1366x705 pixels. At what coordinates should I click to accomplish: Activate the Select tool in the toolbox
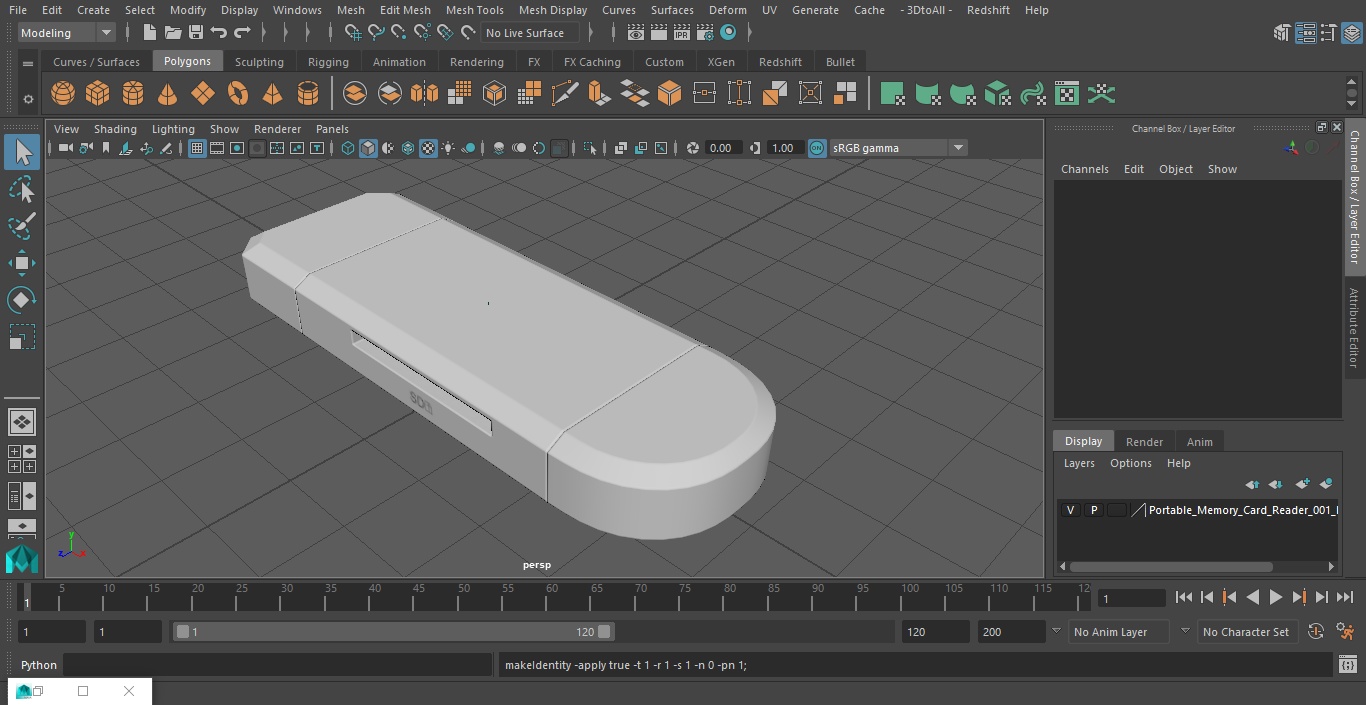(x=22, y=153)
